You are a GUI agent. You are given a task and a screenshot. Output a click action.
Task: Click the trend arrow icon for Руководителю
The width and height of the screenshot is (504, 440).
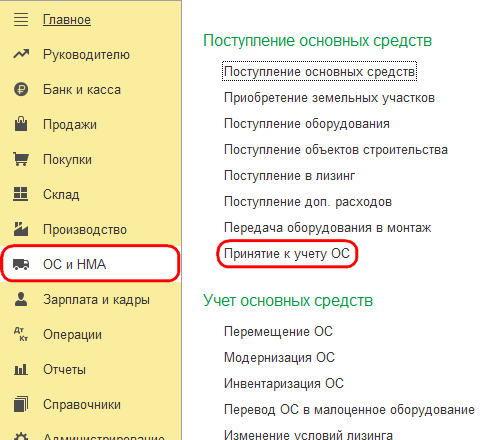21,54
